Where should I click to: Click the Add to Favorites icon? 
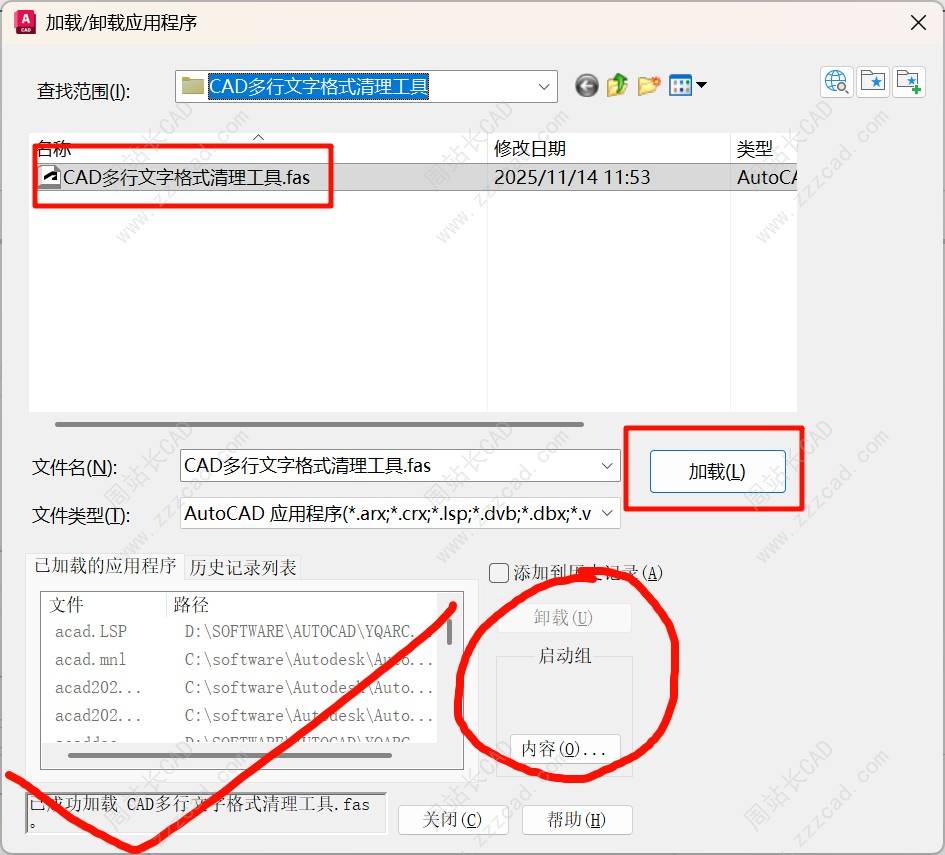[x=908, y=82]
